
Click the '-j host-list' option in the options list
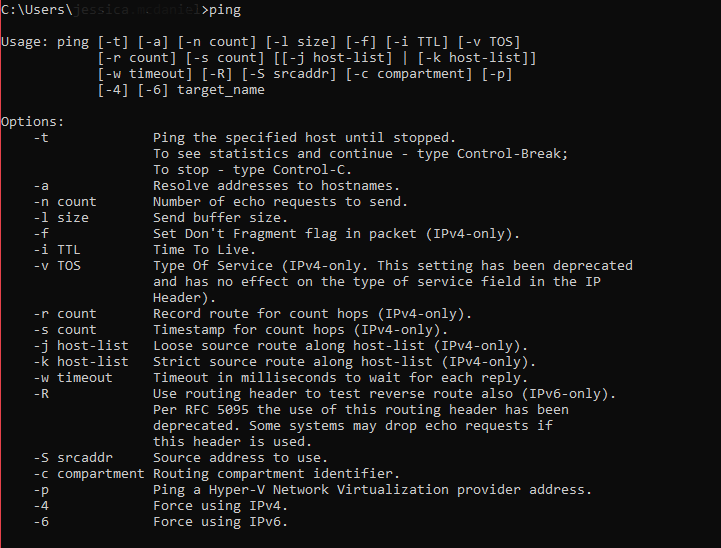click(81, 346)
